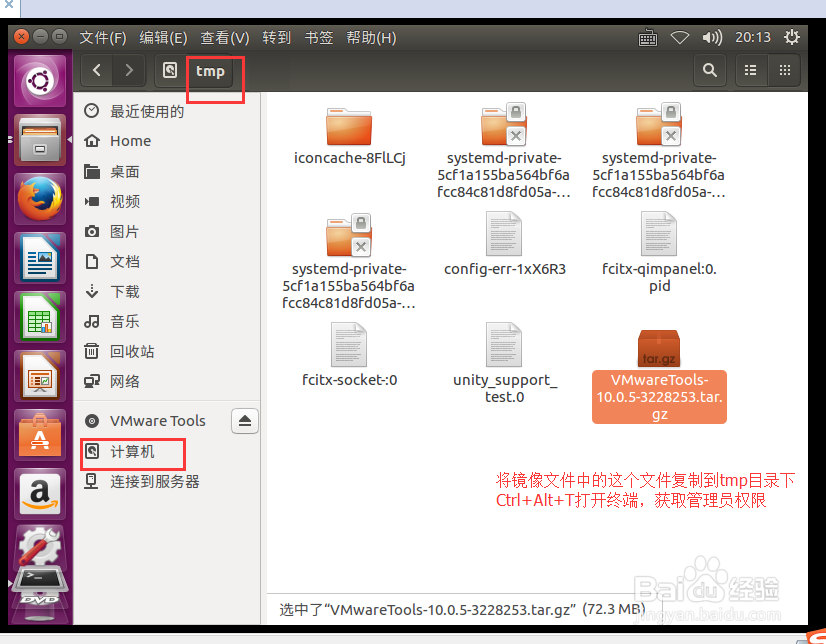Screen dimensions: 826x644
Task: Open 桌面 folder in the sidebar
Action: click(169, 172)
